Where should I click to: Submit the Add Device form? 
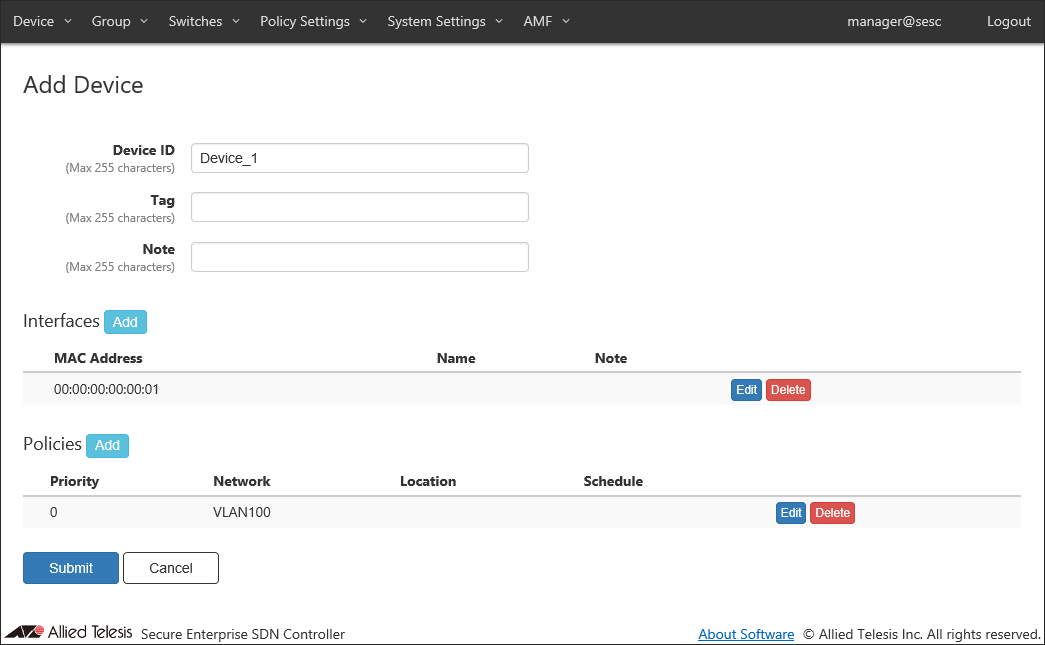click(71, 568)
